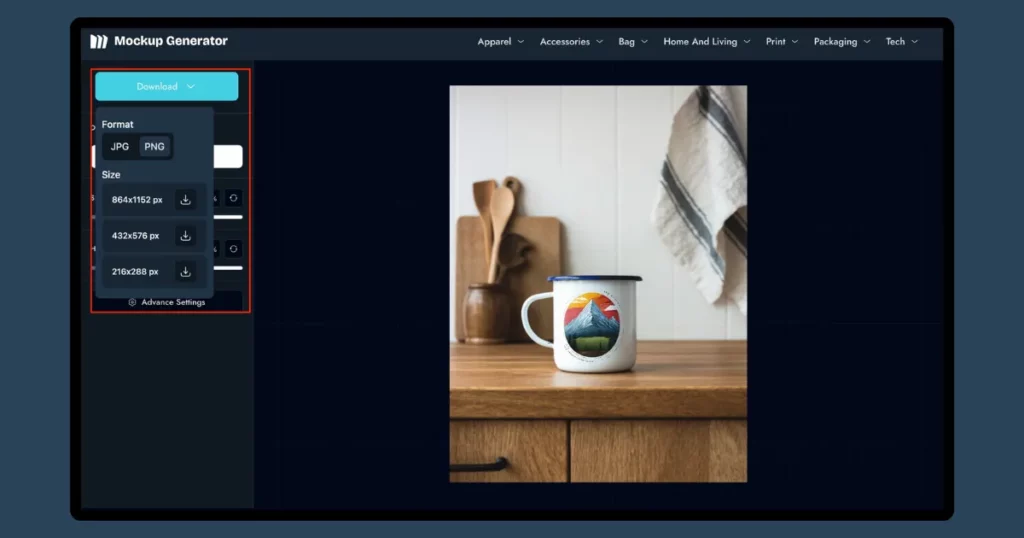The image size is (1024, 538).
Task: Open Advance Settings
Action: pos(167,302)
